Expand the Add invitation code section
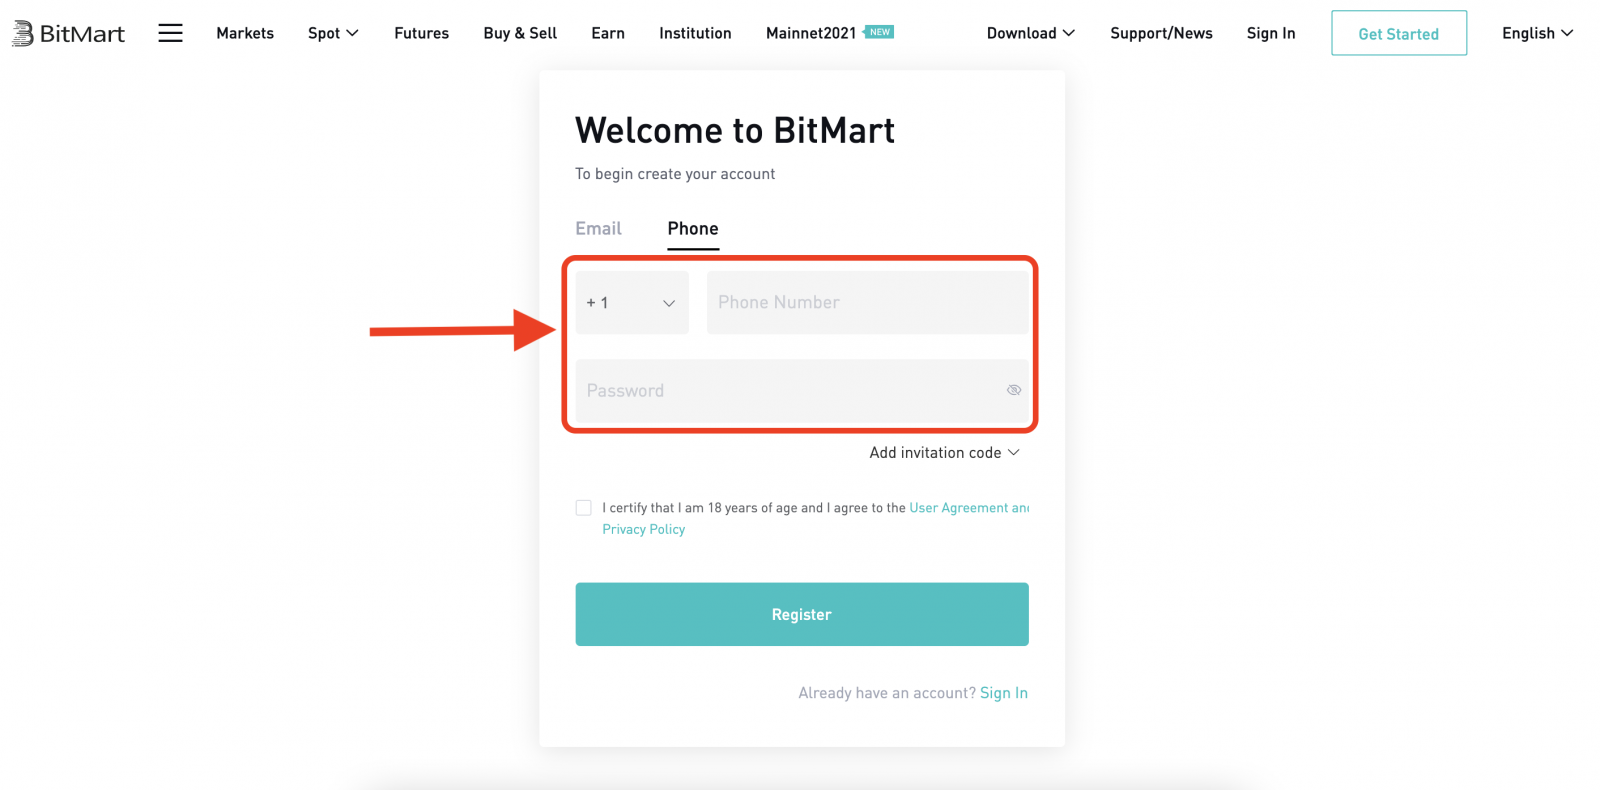1600x790 pixels. pos(943,452)
